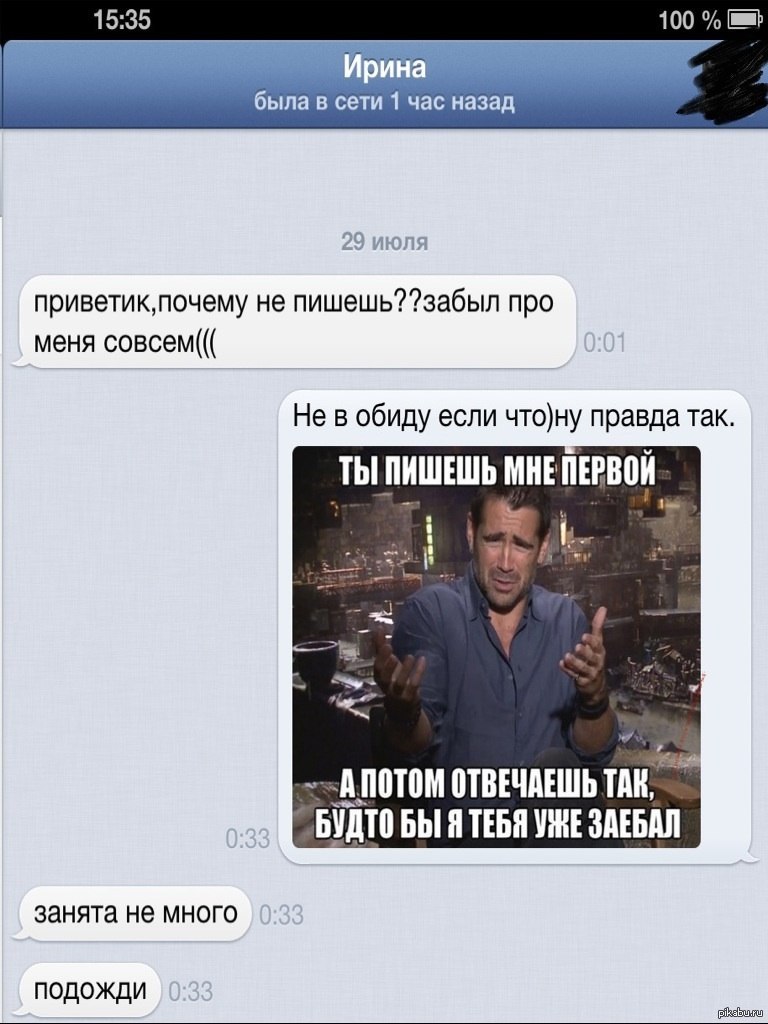Image resolution: width=768 pixels, height=1024 pixels.
Task: Tap the battery icon in status bar
Action: point(745,19)
